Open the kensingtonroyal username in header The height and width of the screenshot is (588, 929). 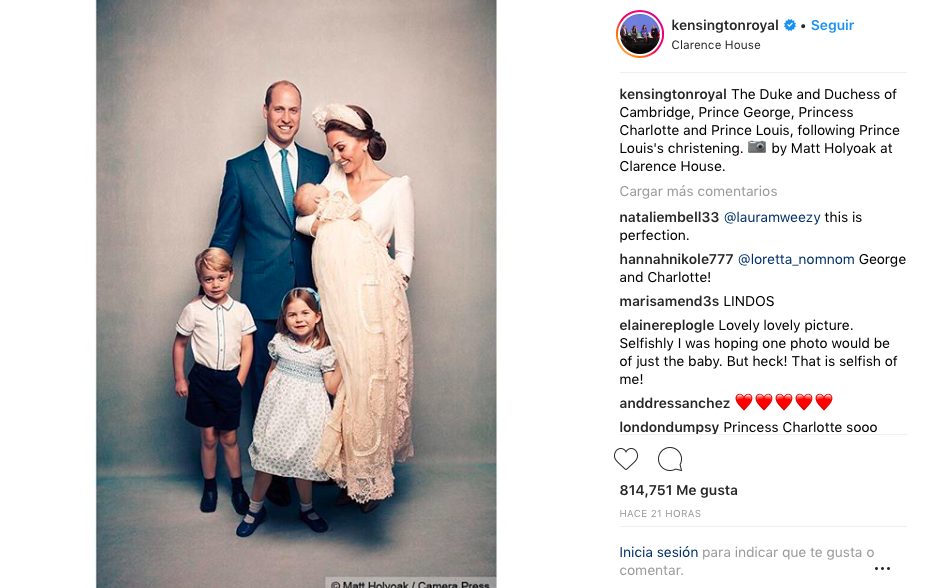[x=725, y=25]
